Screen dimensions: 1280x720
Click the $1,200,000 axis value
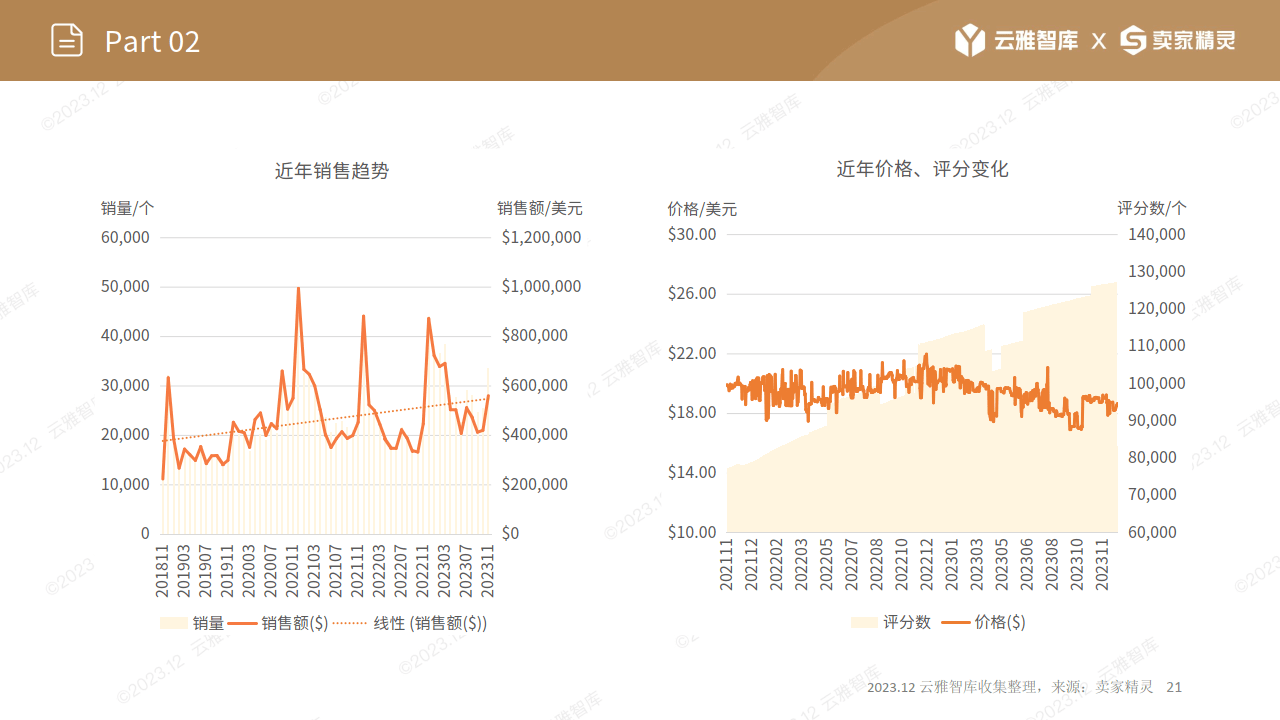(541, 237)
